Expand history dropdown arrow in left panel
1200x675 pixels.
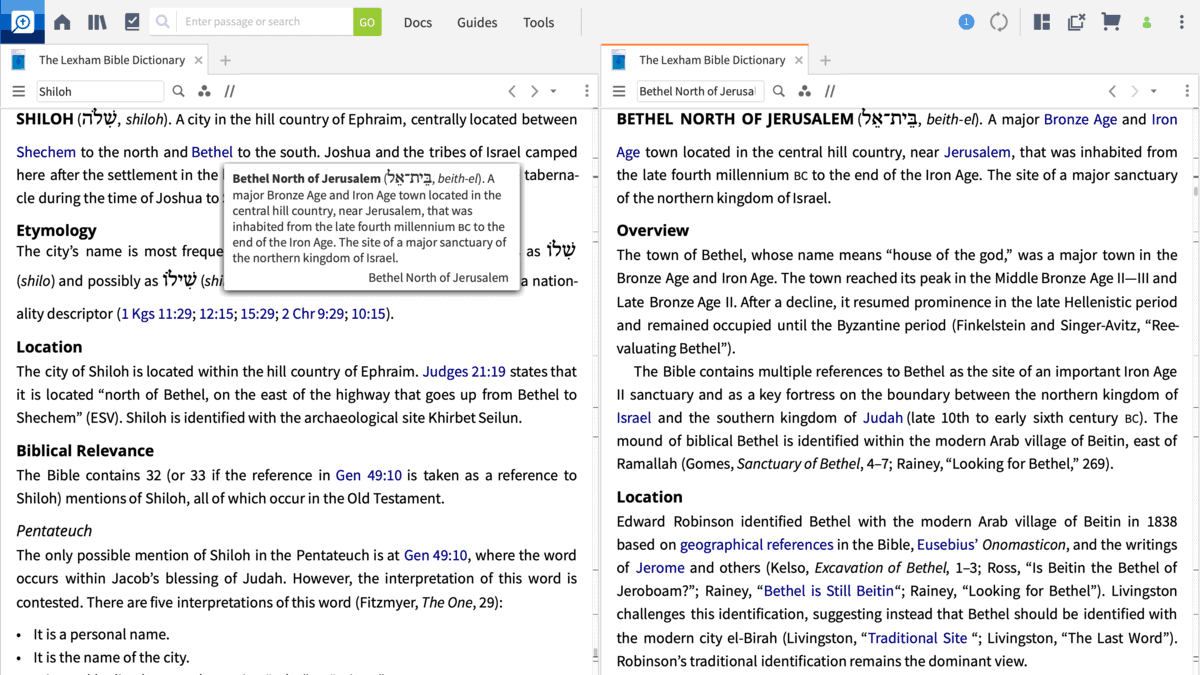pos(554,91)
